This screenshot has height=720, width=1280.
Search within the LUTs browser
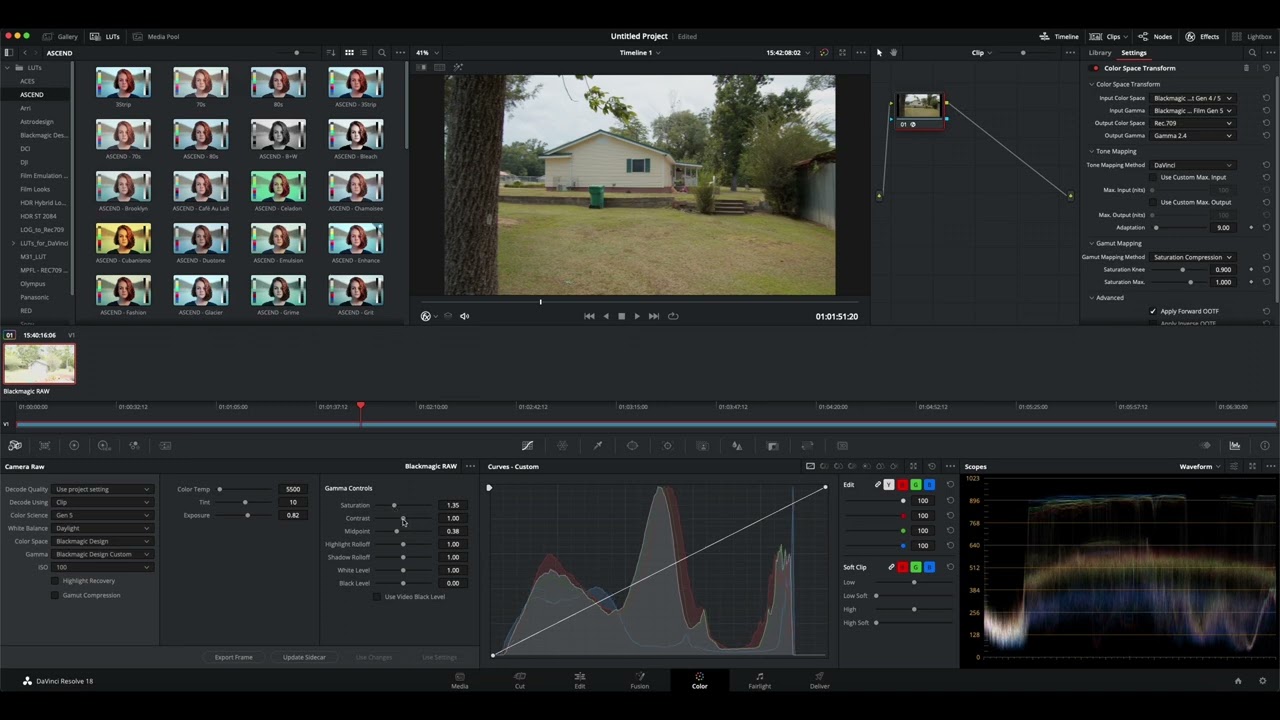(x=381, y=53)
